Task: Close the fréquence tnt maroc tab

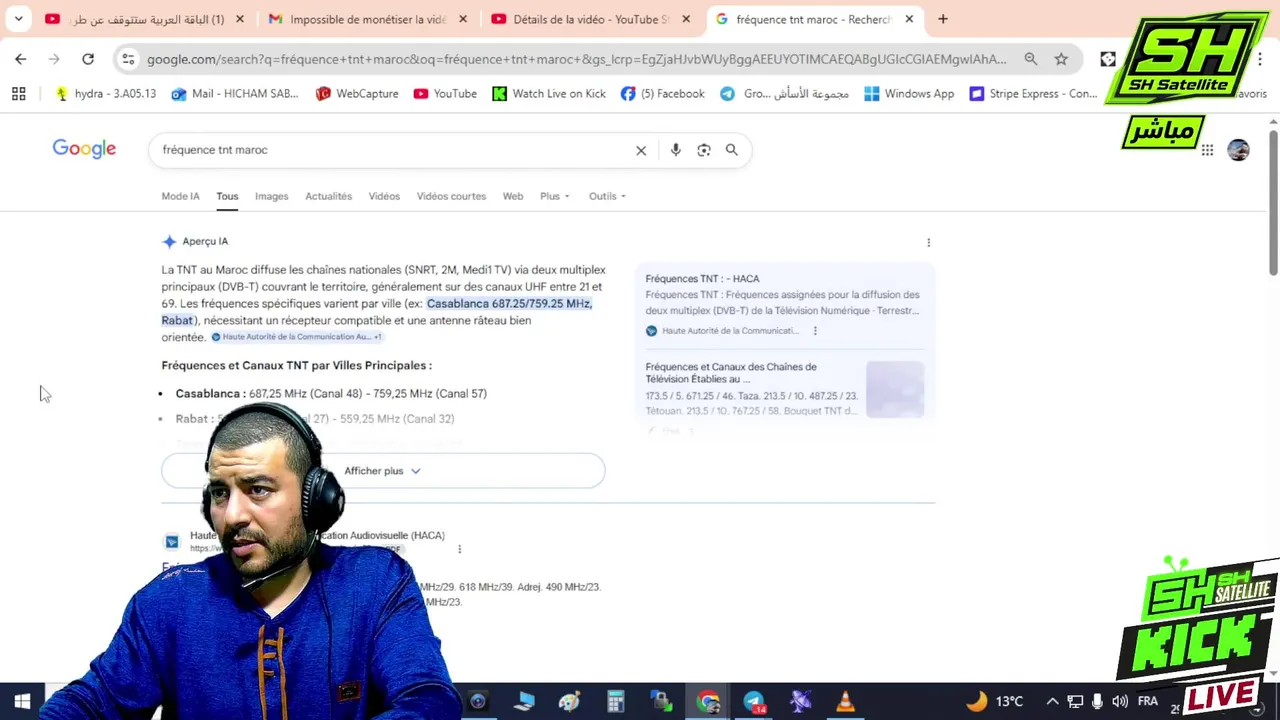Action: click(x=909, y=19)
